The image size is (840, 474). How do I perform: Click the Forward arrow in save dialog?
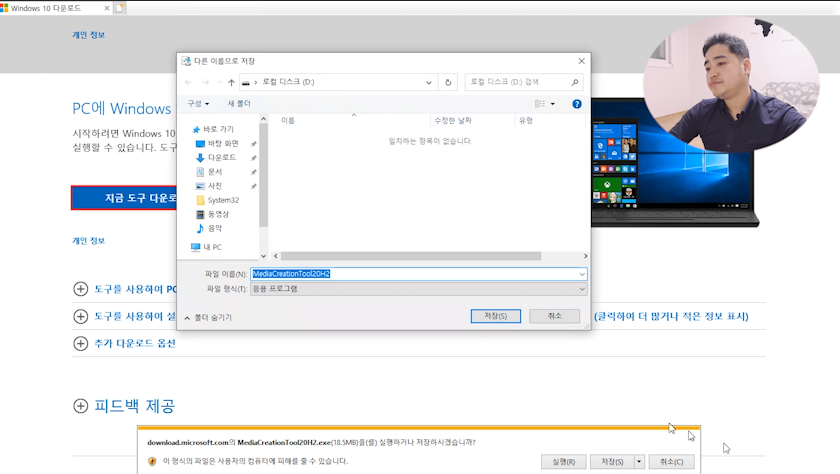point(205,82)
